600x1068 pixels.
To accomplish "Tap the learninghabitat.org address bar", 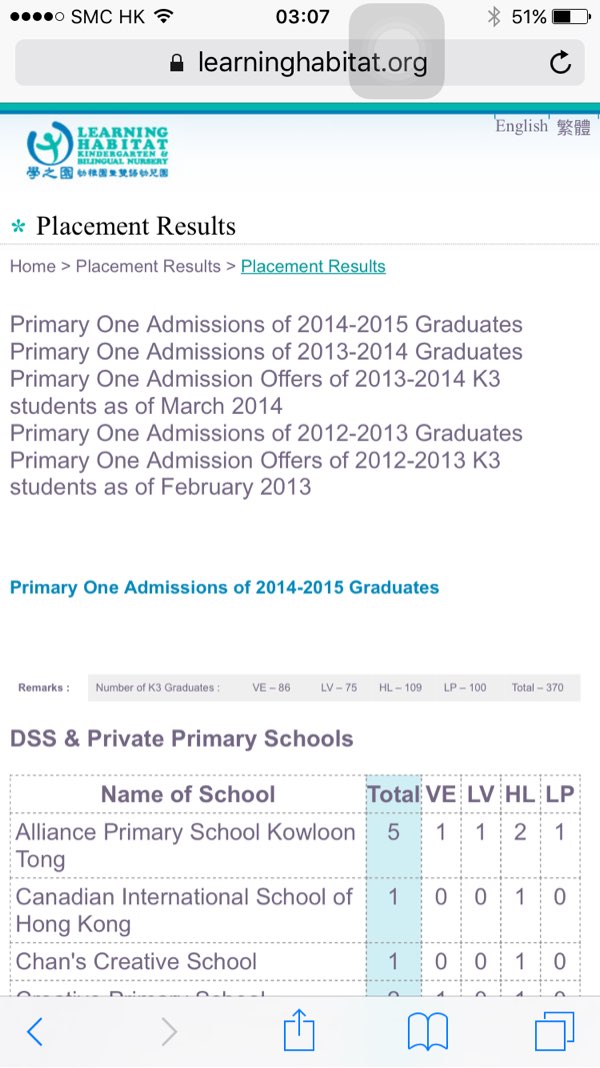I will click(300, 63).
